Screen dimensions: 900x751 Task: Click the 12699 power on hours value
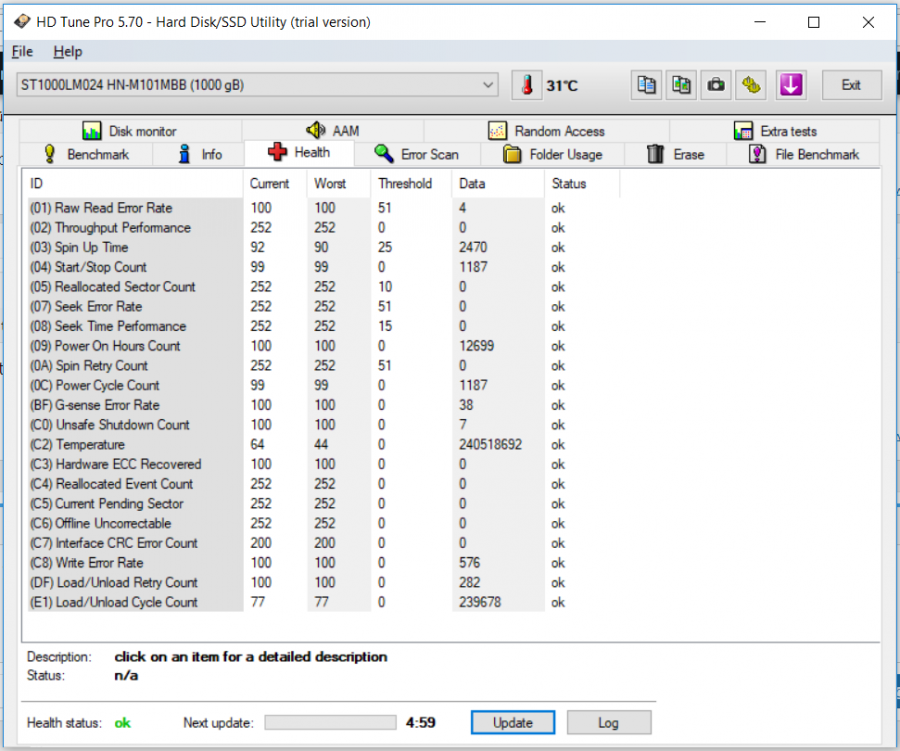pos(476,346)
